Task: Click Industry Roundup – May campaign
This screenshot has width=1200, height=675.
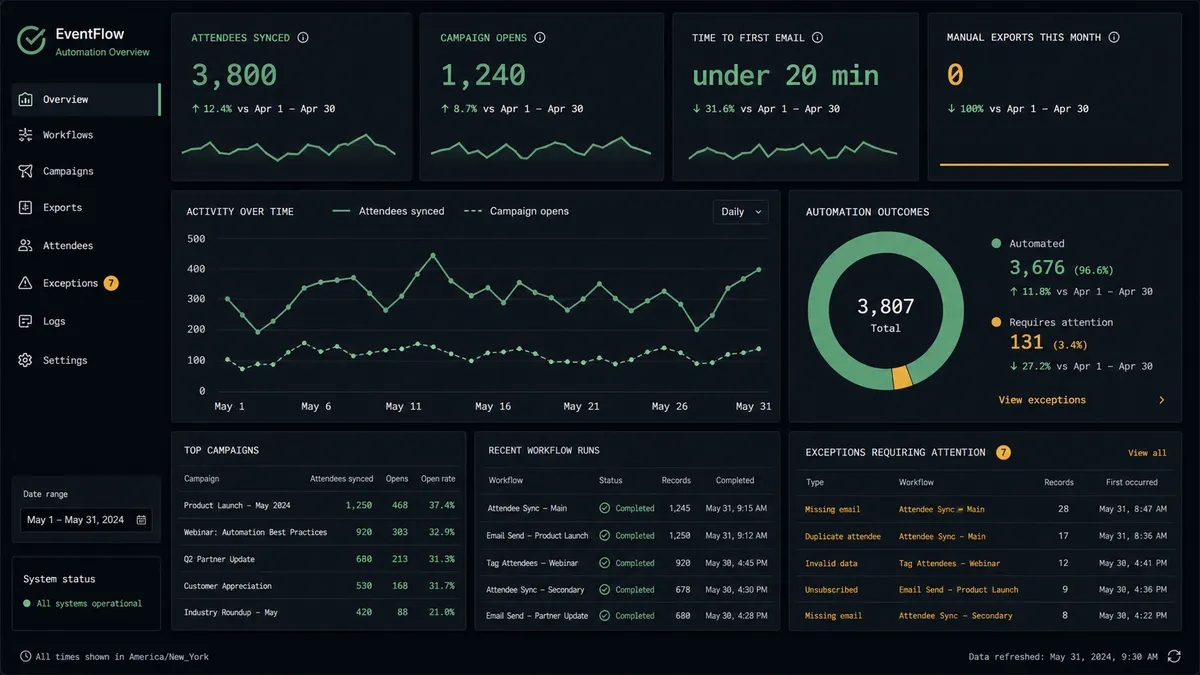Action: click(x=231, y=612)
